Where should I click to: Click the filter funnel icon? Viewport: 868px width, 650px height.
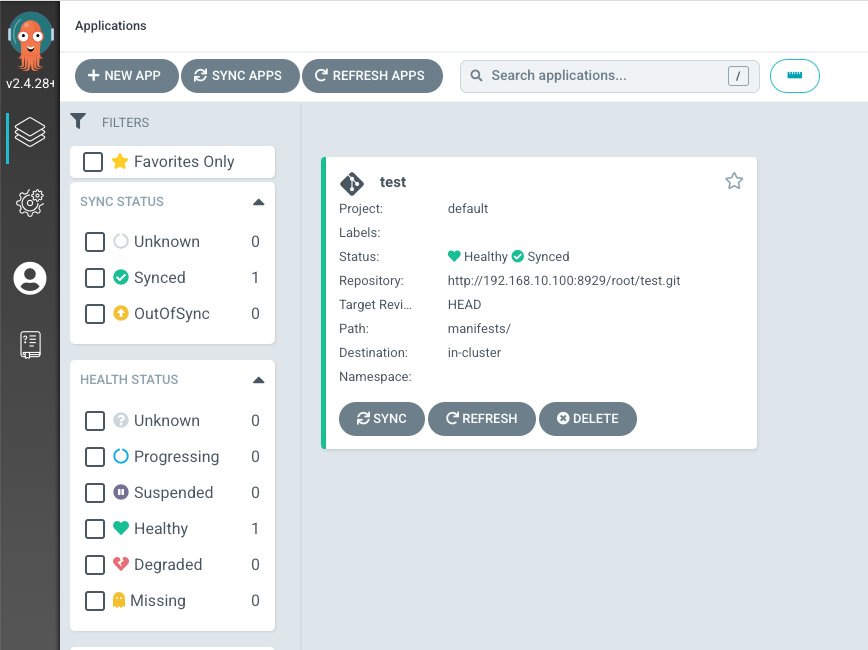79,122
